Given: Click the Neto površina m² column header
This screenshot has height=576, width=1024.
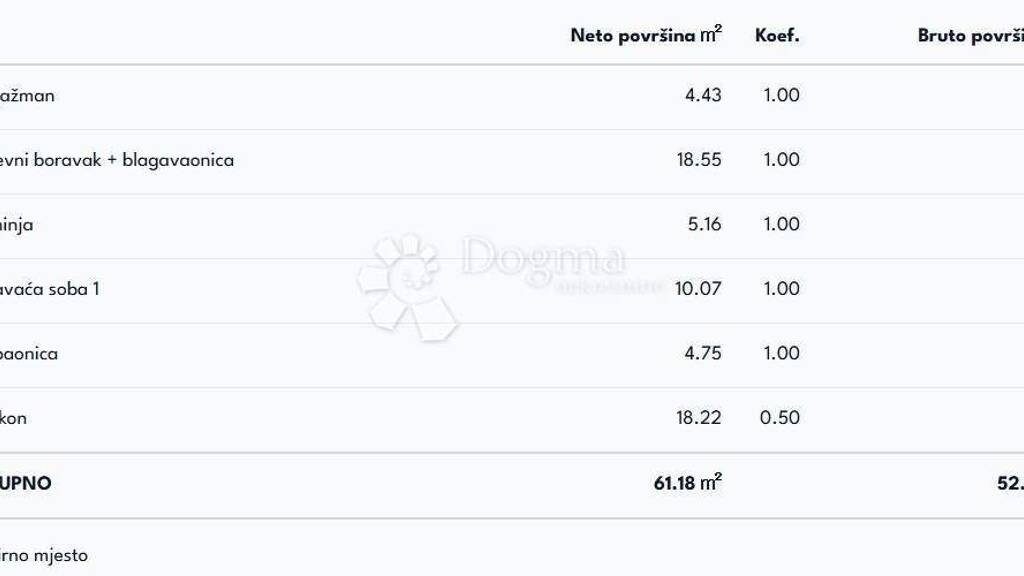Looking at the screenshot, I should coord(646,36).
